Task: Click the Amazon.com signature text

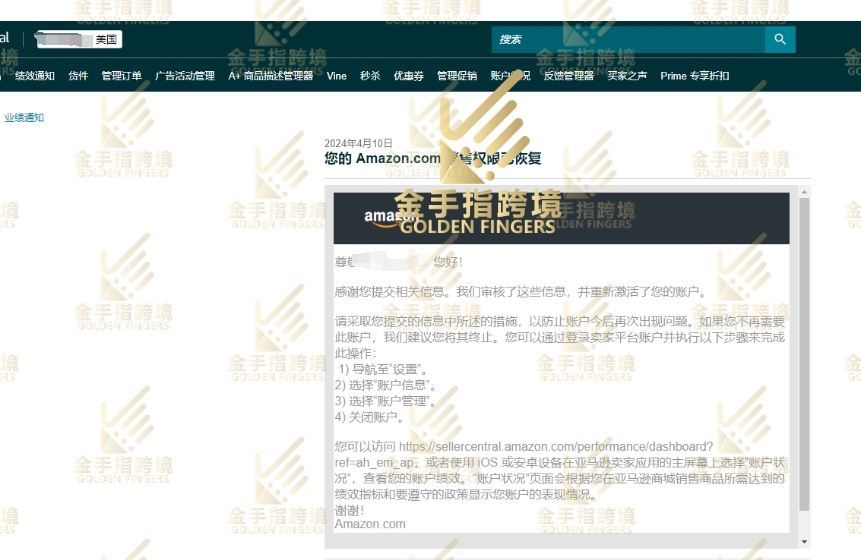Action: click(x=370, y=524)
